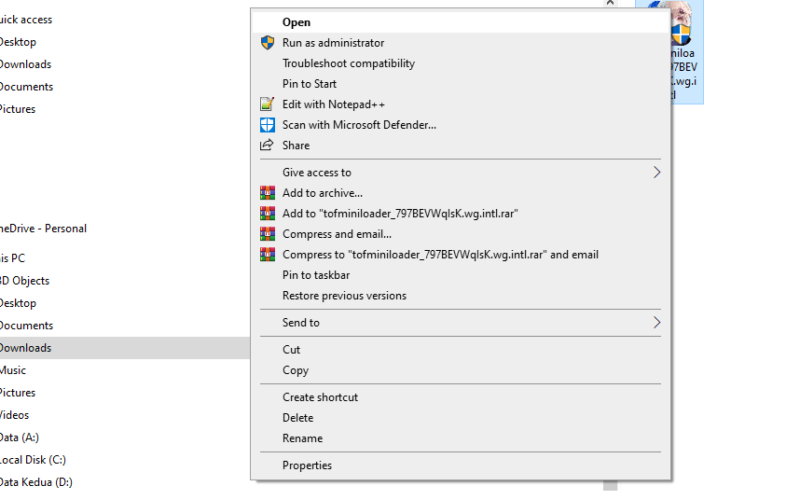Select Restore previous versions
800x500 pixels.
[460, 295]
